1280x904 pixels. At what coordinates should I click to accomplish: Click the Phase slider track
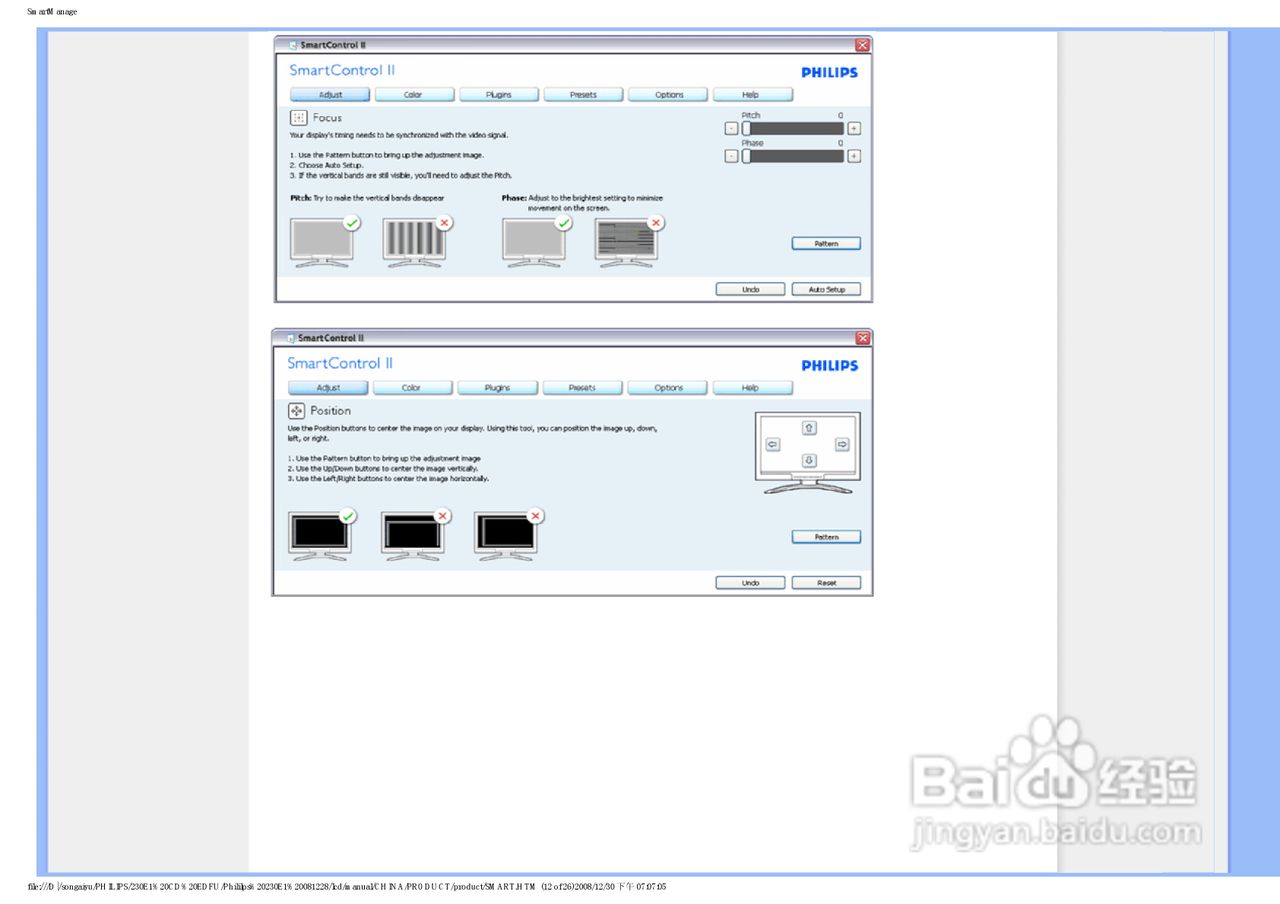point(792,156)
